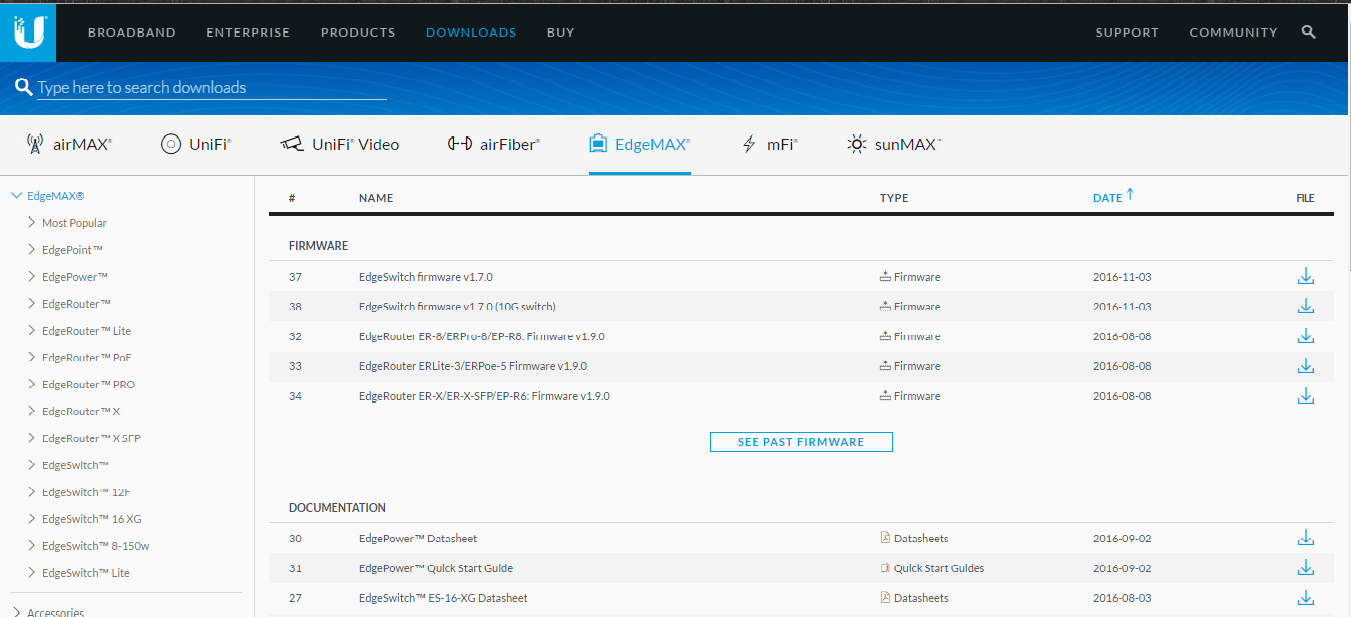Screen dimensions: 1351x617
Task: Open the Buy page
Action: click(561, 32)
